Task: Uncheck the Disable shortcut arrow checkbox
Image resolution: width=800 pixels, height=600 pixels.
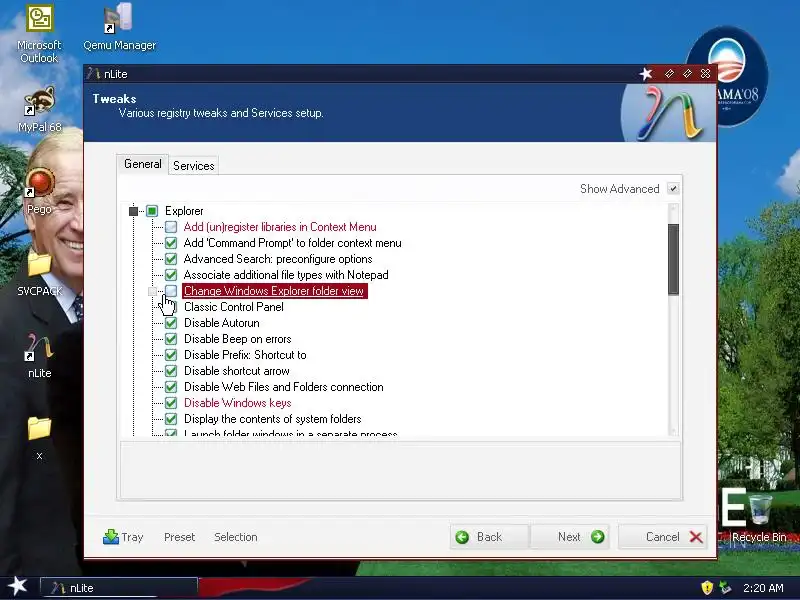Action: coord(171,371)
